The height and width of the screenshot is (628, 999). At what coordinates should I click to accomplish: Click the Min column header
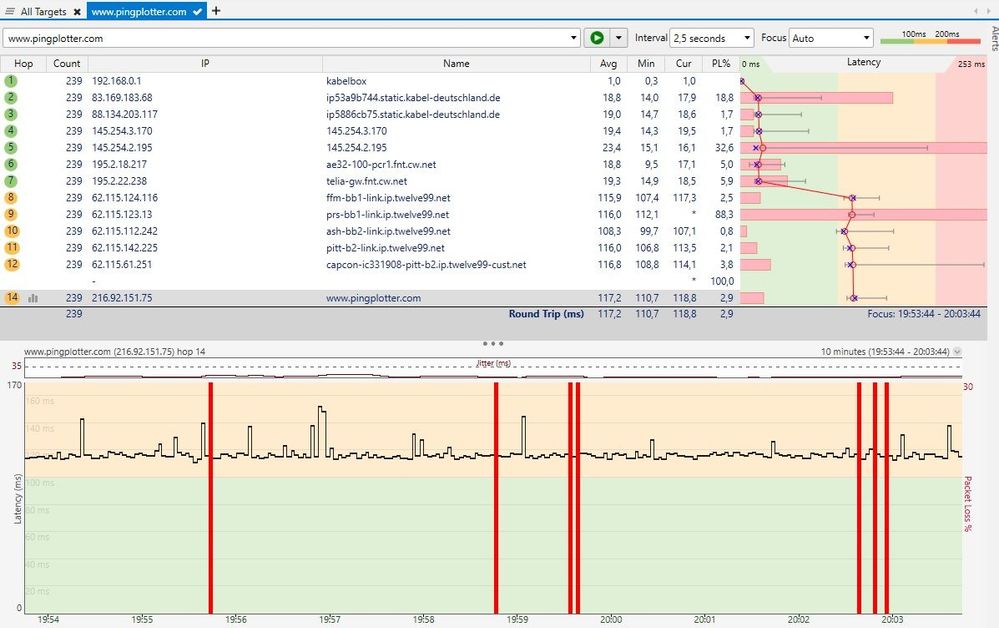click(646, 64)
